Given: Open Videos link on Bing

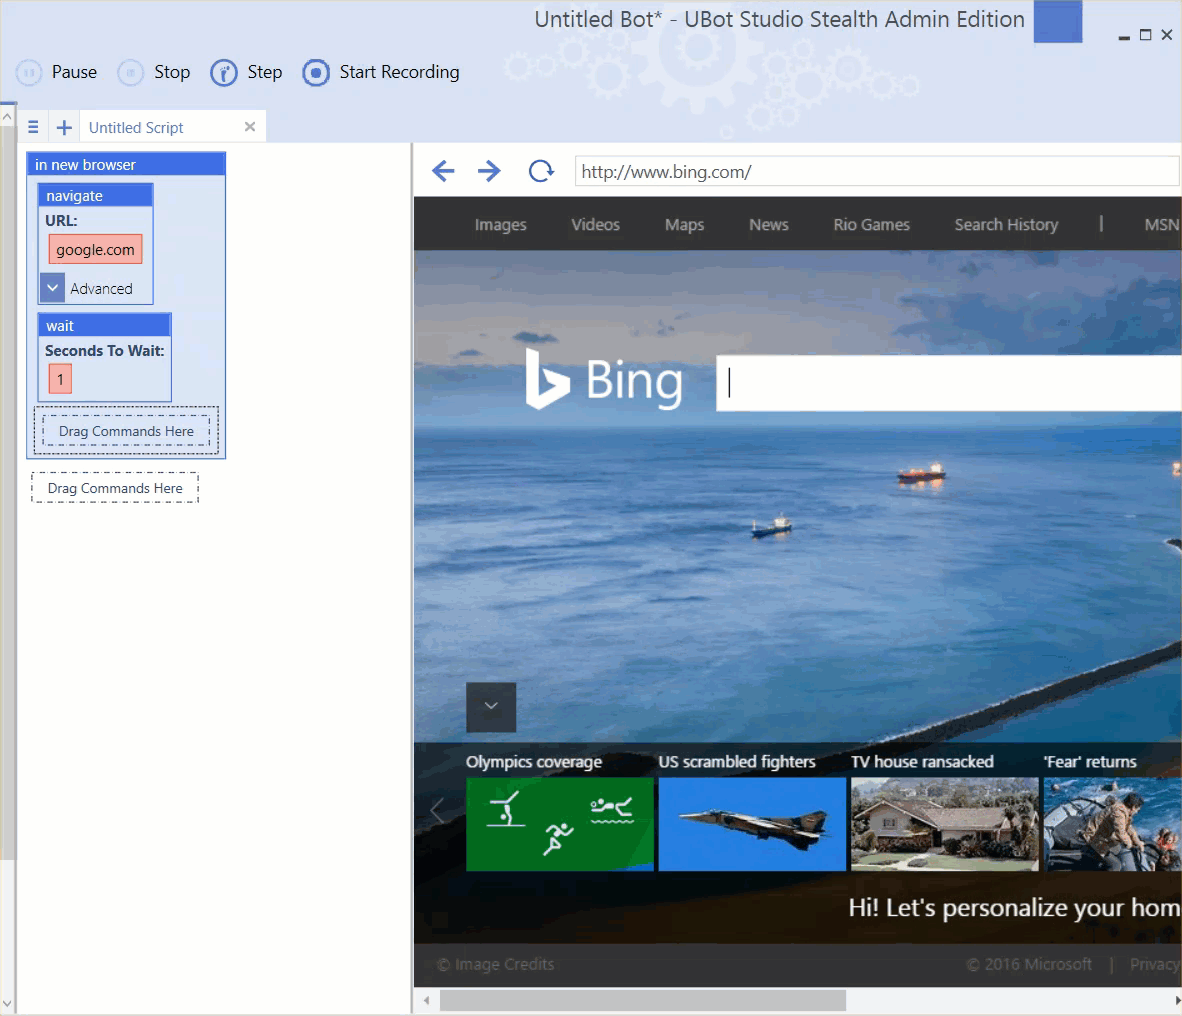Looking at the screenshot, I should (x=596, y=225).
